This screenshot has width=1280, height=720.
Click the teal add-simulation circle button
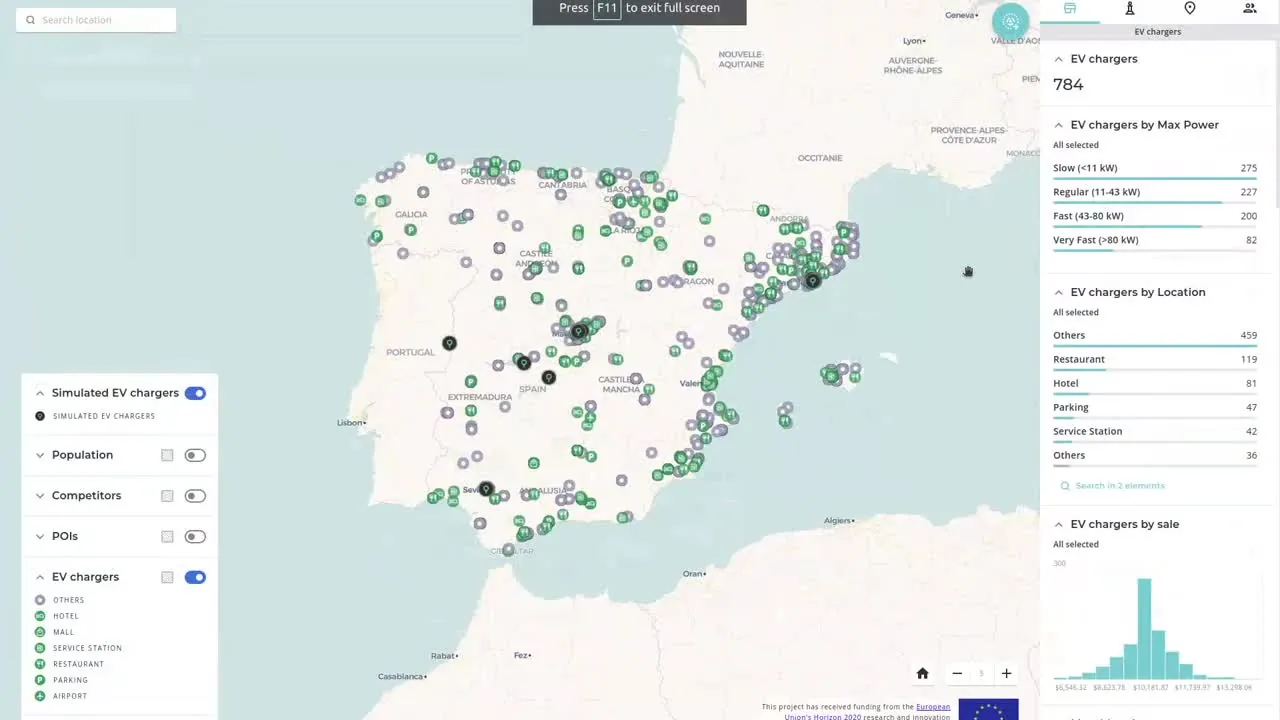(1010, 22)
